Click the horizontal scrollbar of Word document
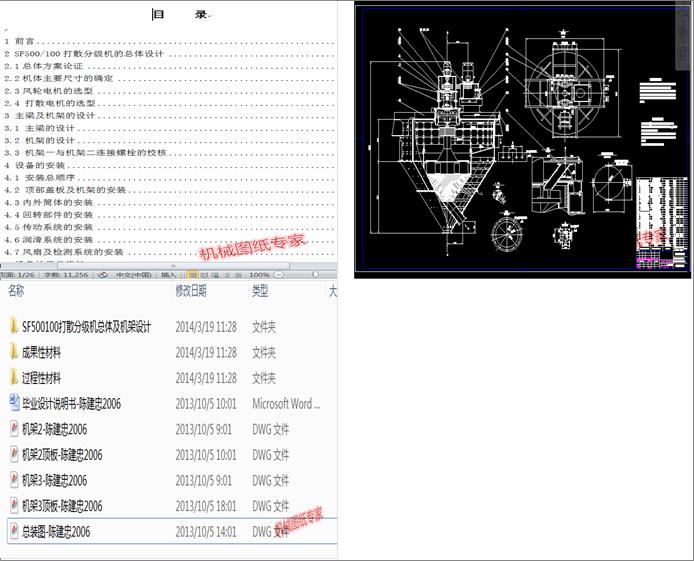The image size is (694, 561). [x=174, y=266]
